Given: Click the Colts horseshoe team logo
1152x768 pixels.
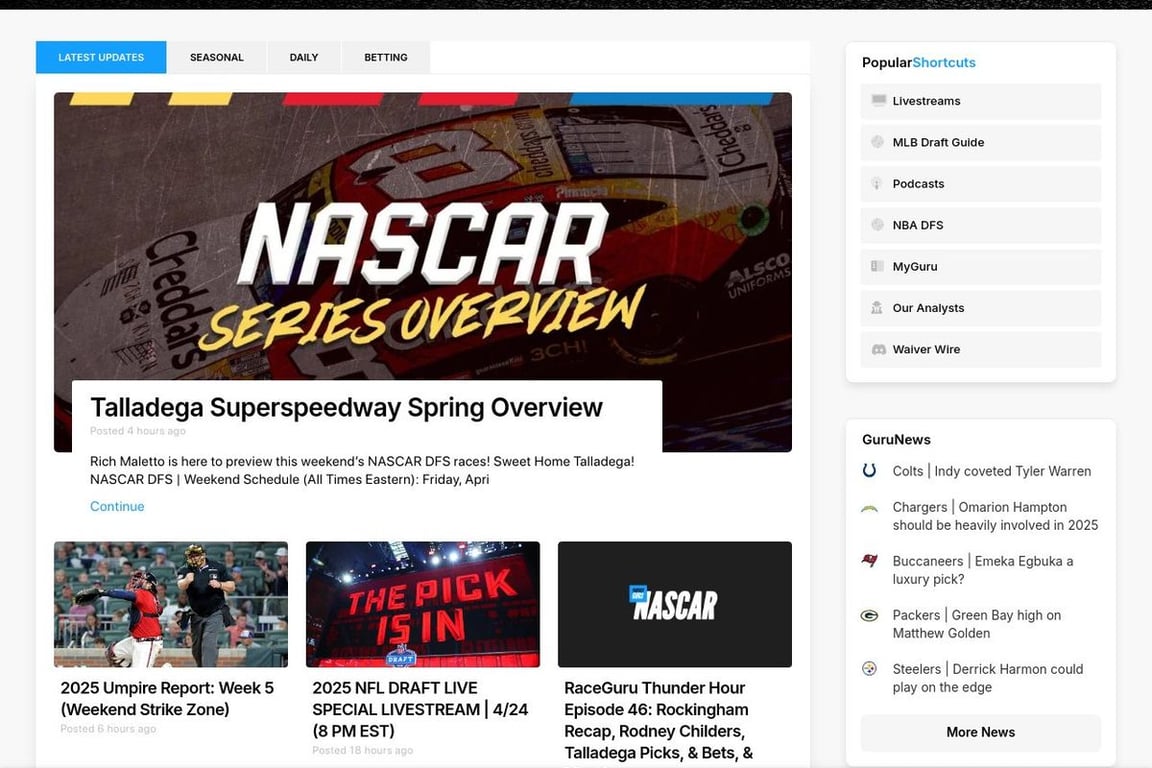Looking at the screenshot, I should 869,470.
